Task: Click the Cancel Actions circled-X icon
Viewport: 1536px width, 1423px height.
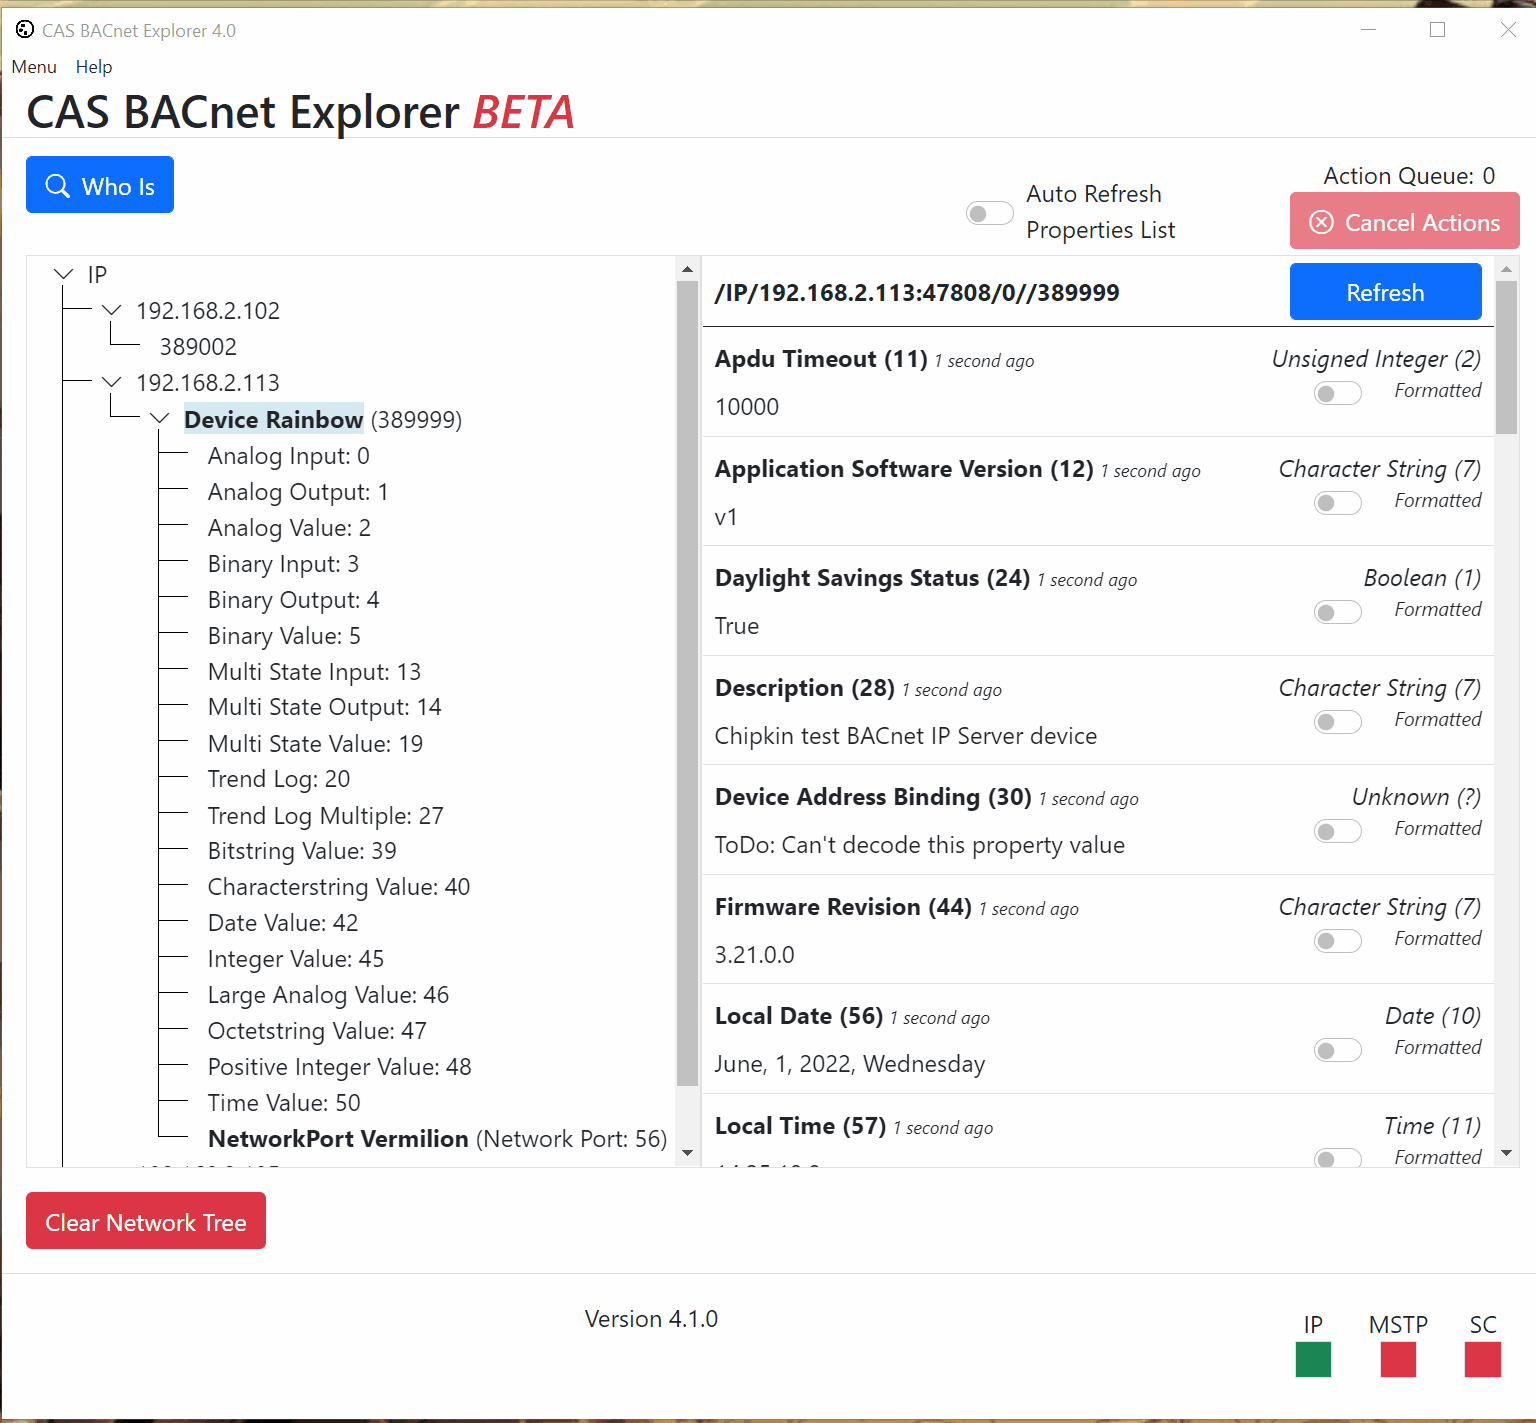Action: (1321, 222)
